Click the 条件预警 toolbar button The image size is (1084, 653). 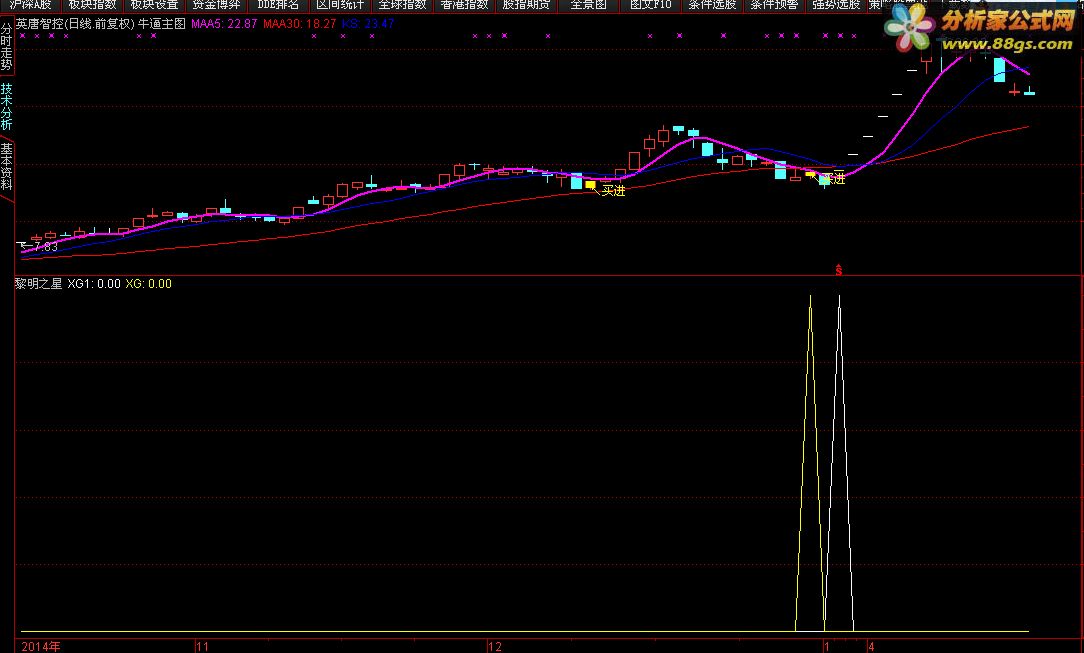click(x=774, y=5)
